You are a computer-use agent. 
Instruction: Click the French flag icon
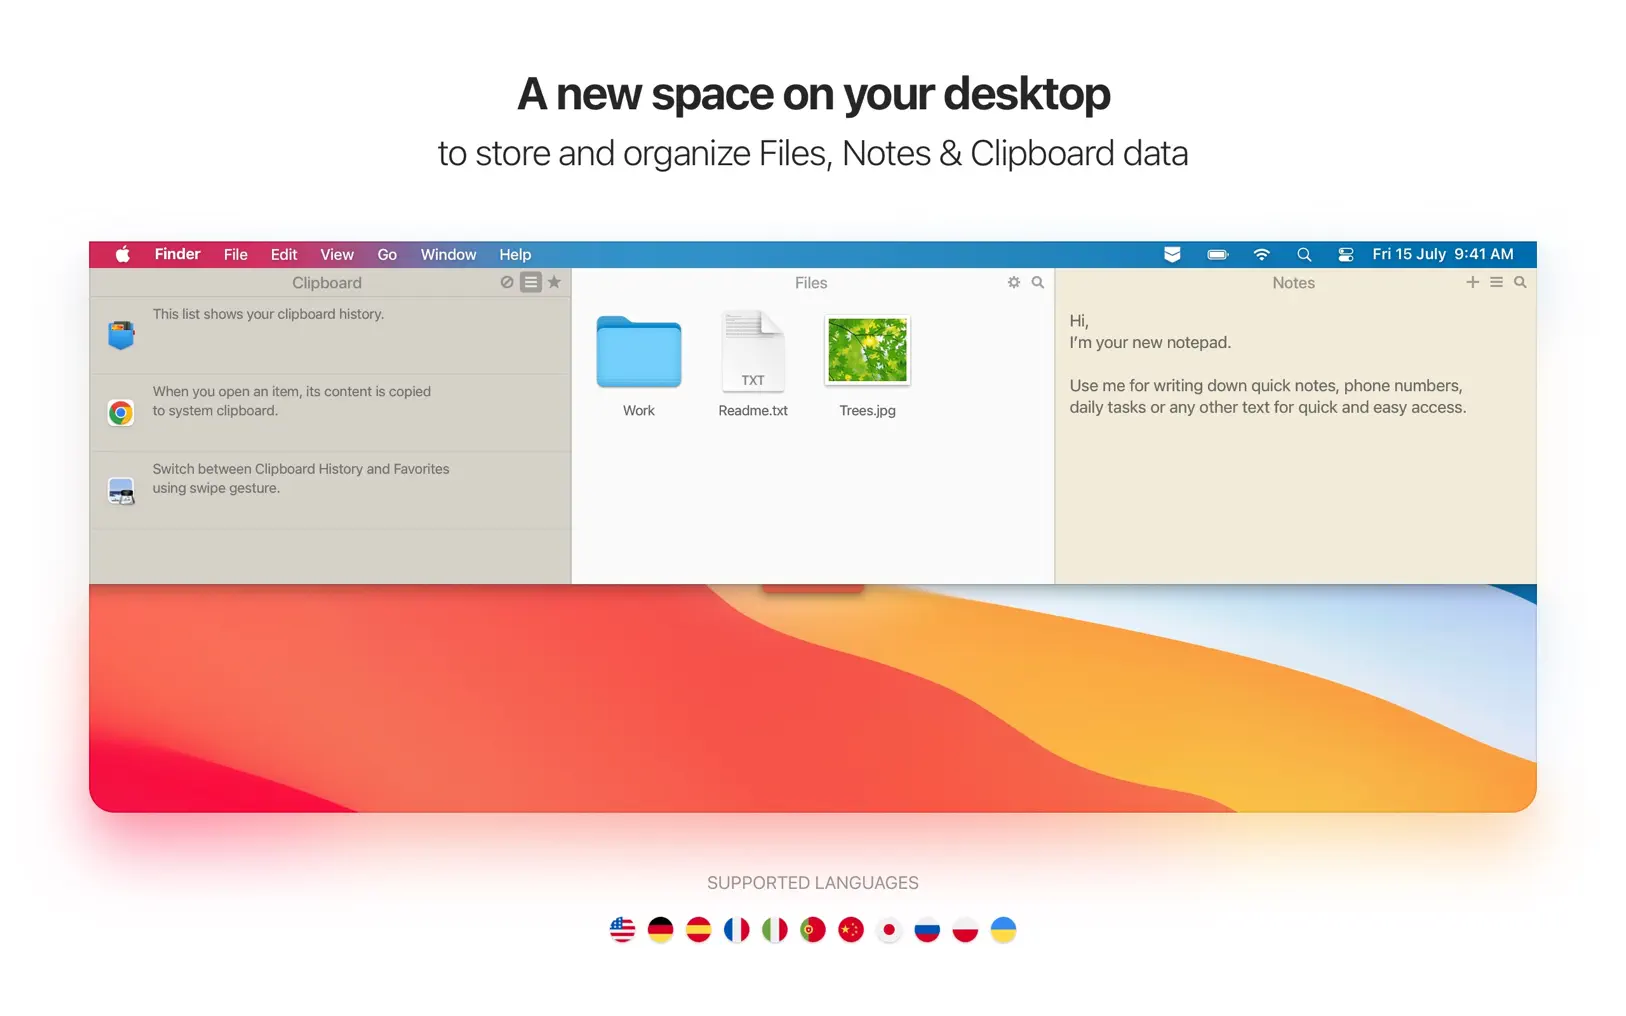tap(736, 930)
